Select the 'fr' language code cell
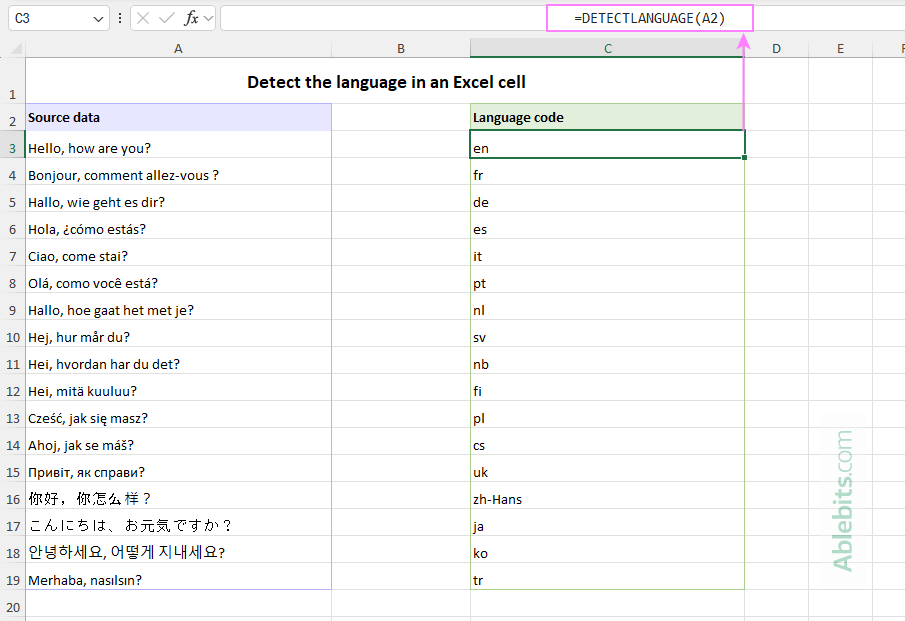The image size is (905, 621). (607, 171)
